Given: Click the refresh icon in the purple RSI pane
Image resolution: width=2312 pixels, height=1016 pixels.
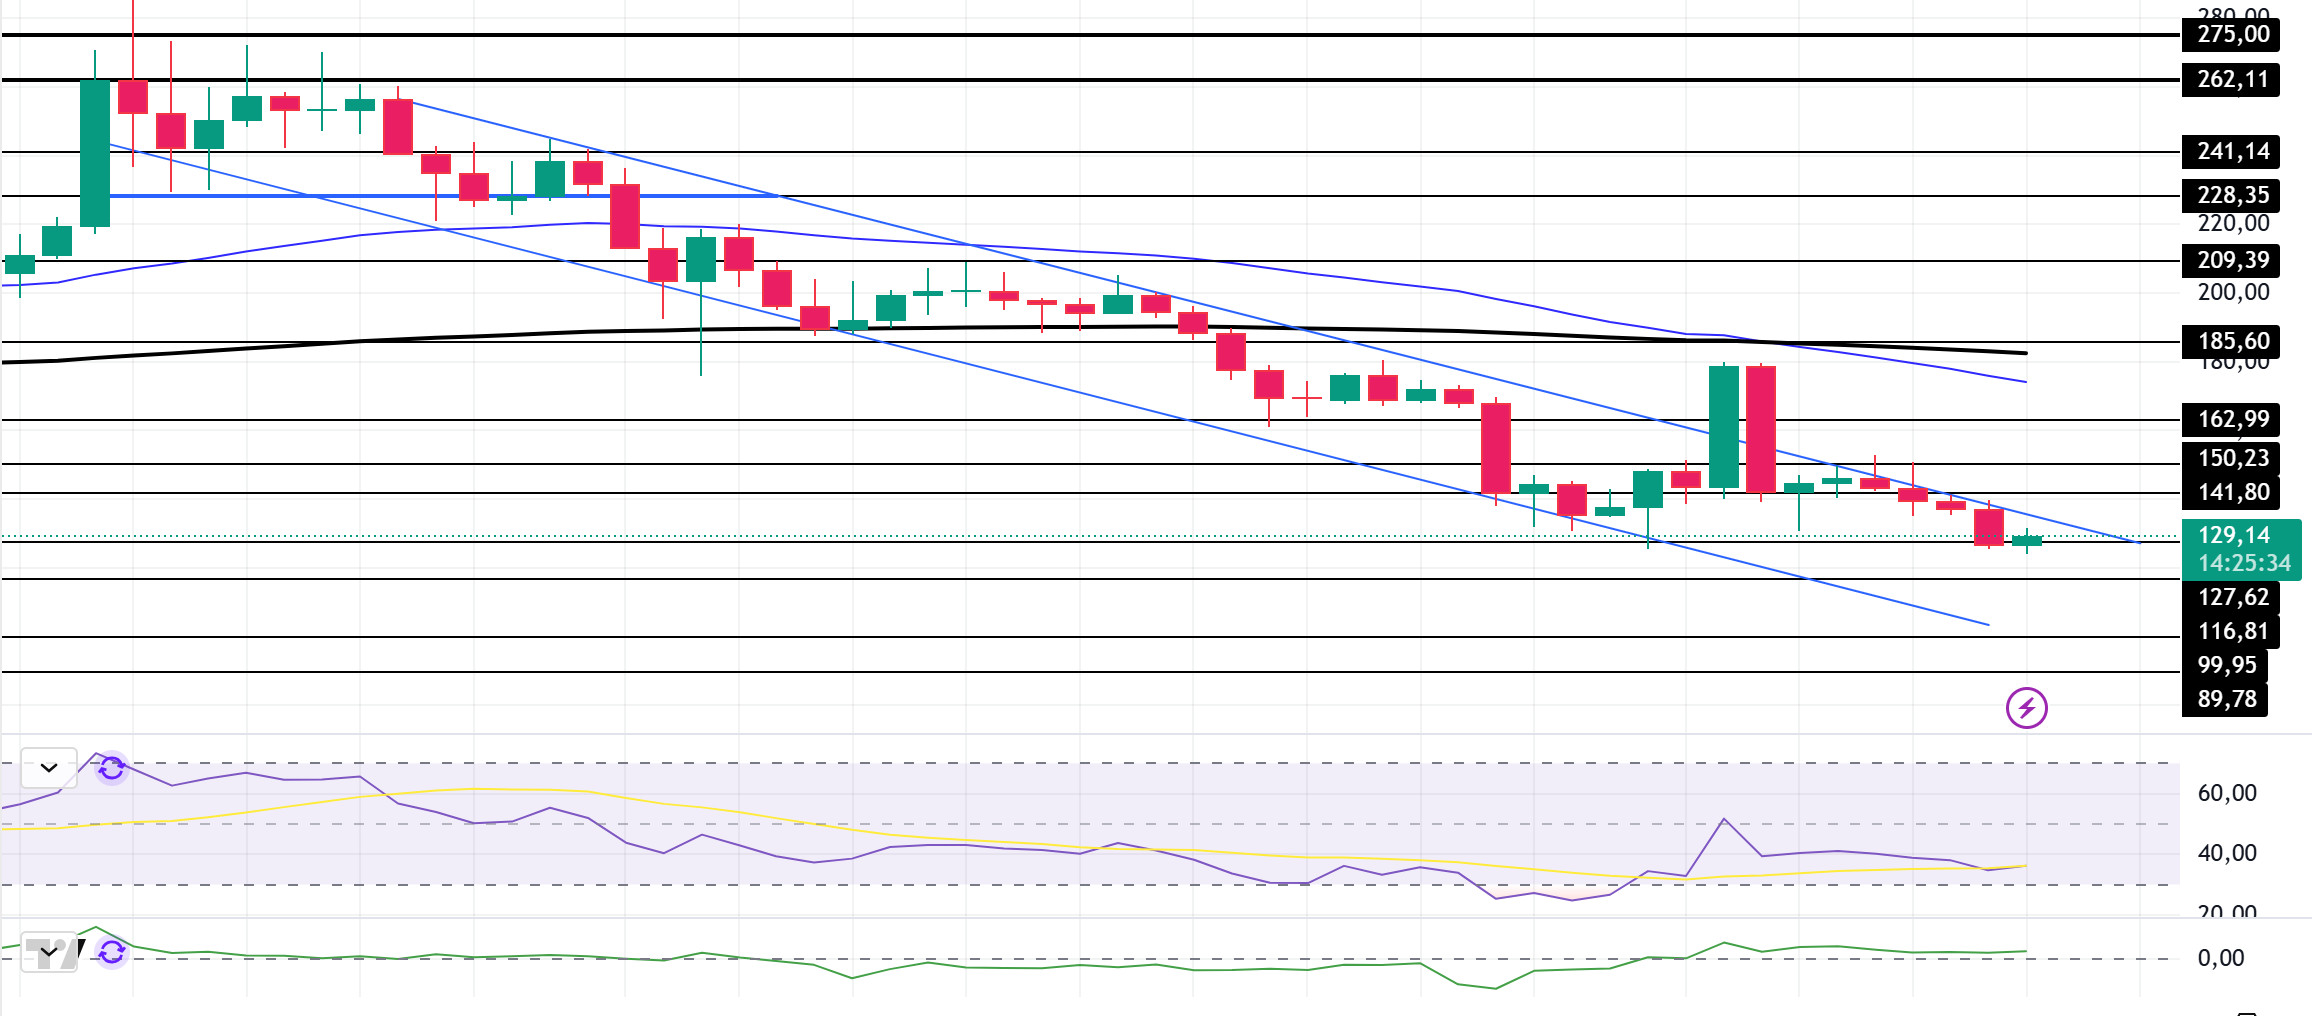Looking at the screenshot, I should (x=112, y=768).
